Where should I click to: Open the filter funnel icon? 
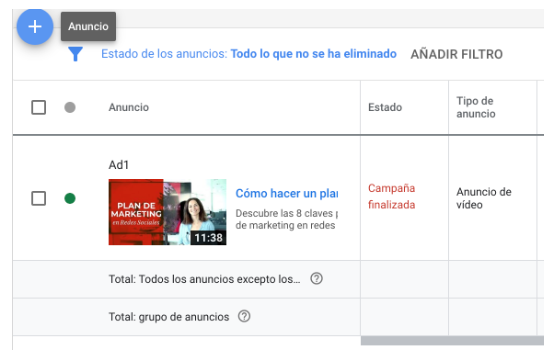(75, 54)
